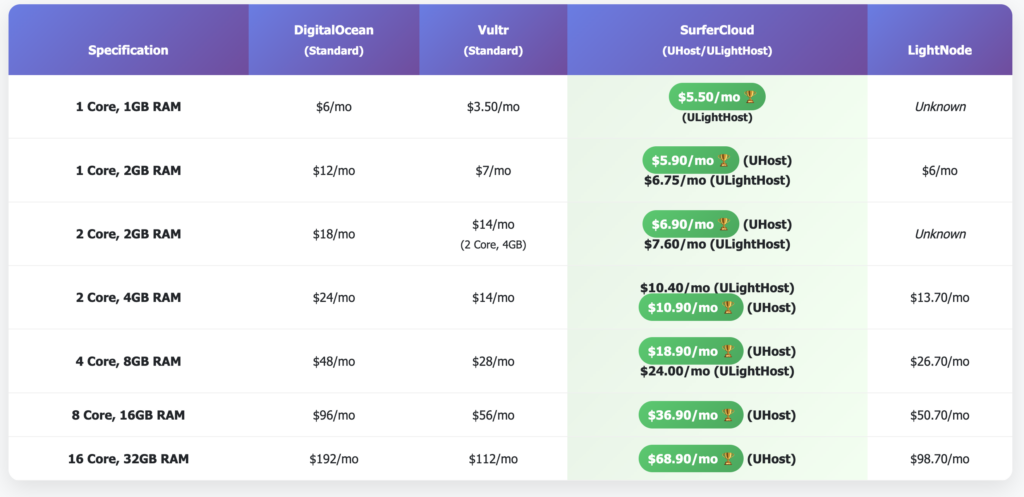Click the $24.00/mo (ULightHost) price text
This screenshot has height=497, width=1024.
coord(716,371)
